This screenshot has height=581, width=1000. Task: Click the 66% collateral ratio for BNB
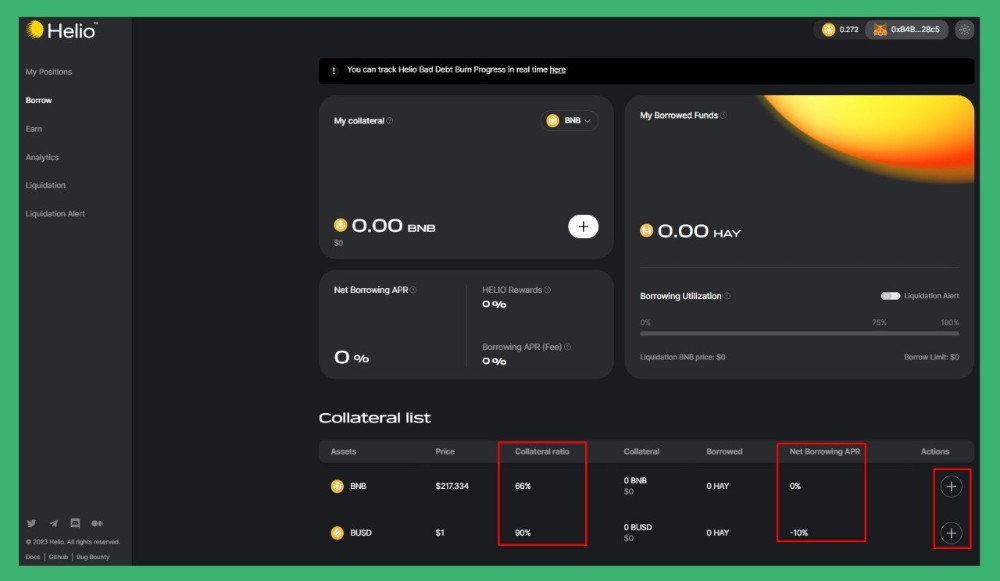(x=523, y=486)
